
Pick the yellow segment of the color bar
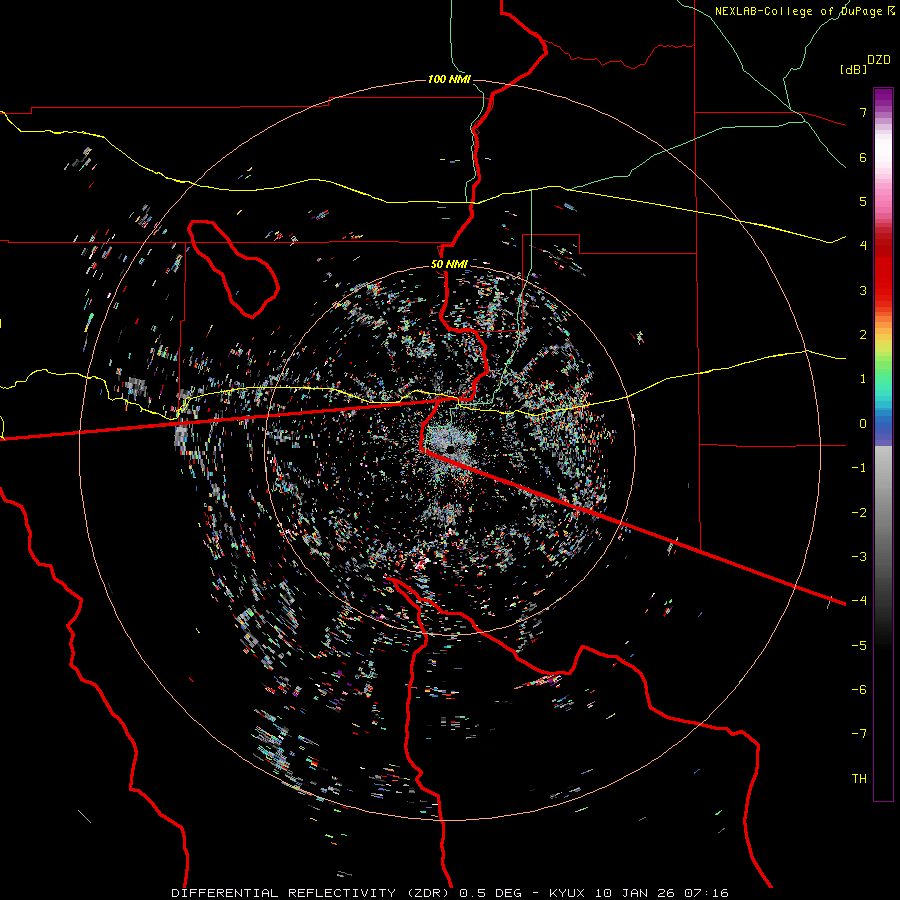click(883, 344)
